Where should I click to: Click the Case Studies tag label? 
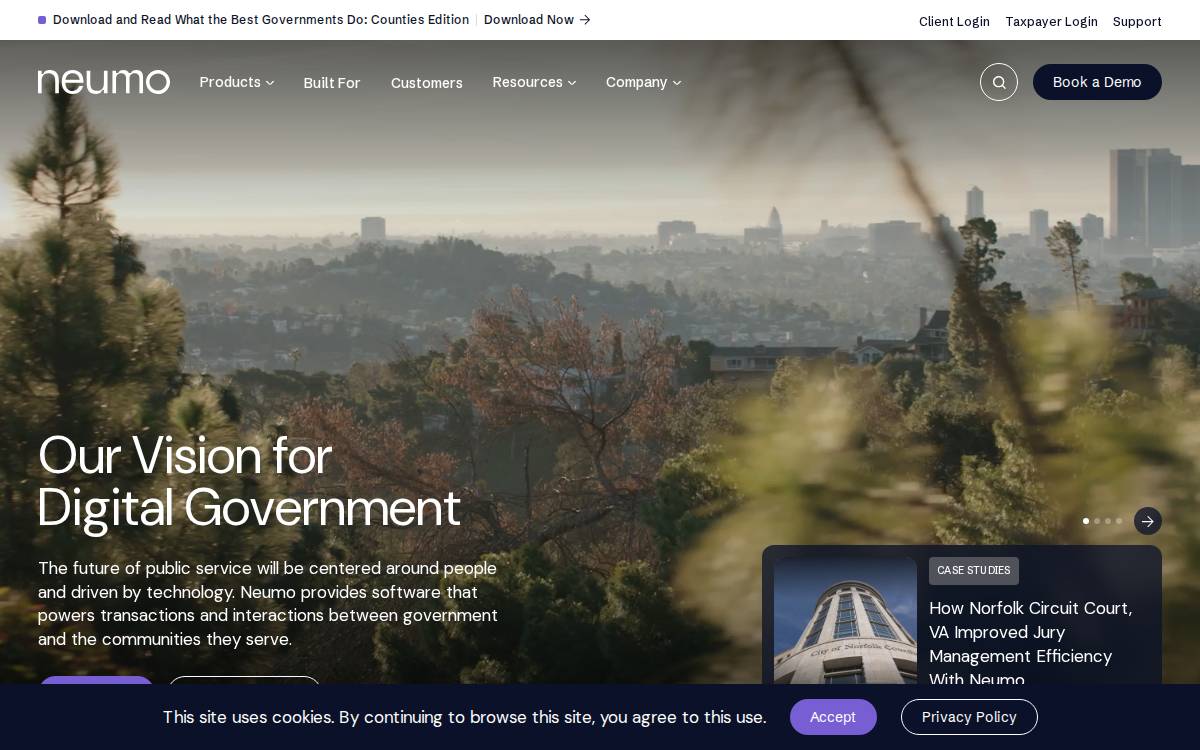click(x=974, y=571)
